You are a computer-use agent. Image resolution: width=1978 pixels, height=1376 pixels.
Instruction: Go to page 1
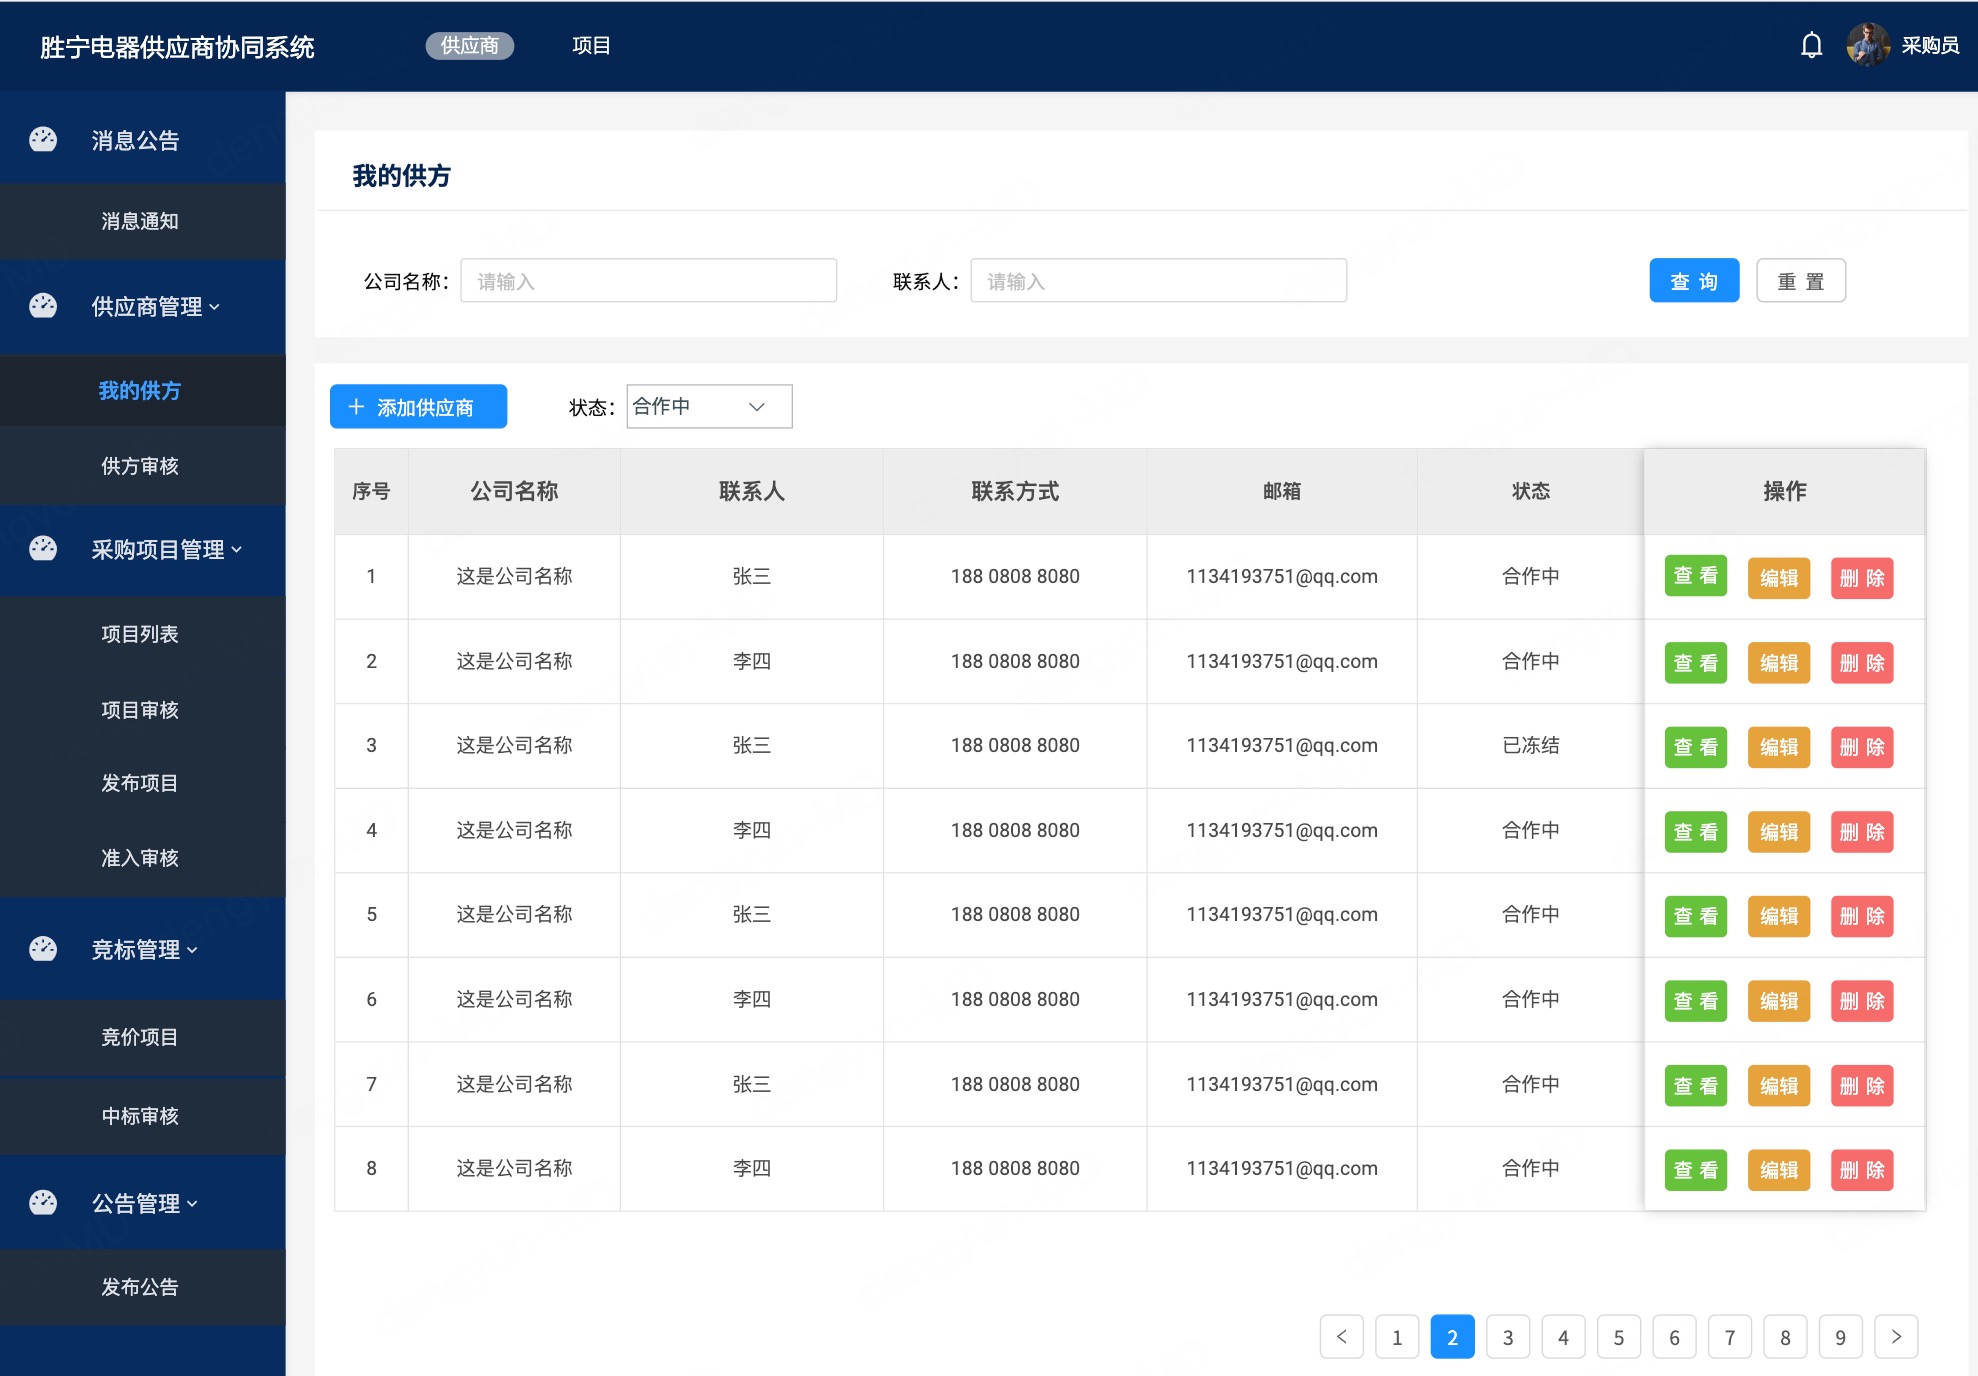click(x=1397, y=1337)
